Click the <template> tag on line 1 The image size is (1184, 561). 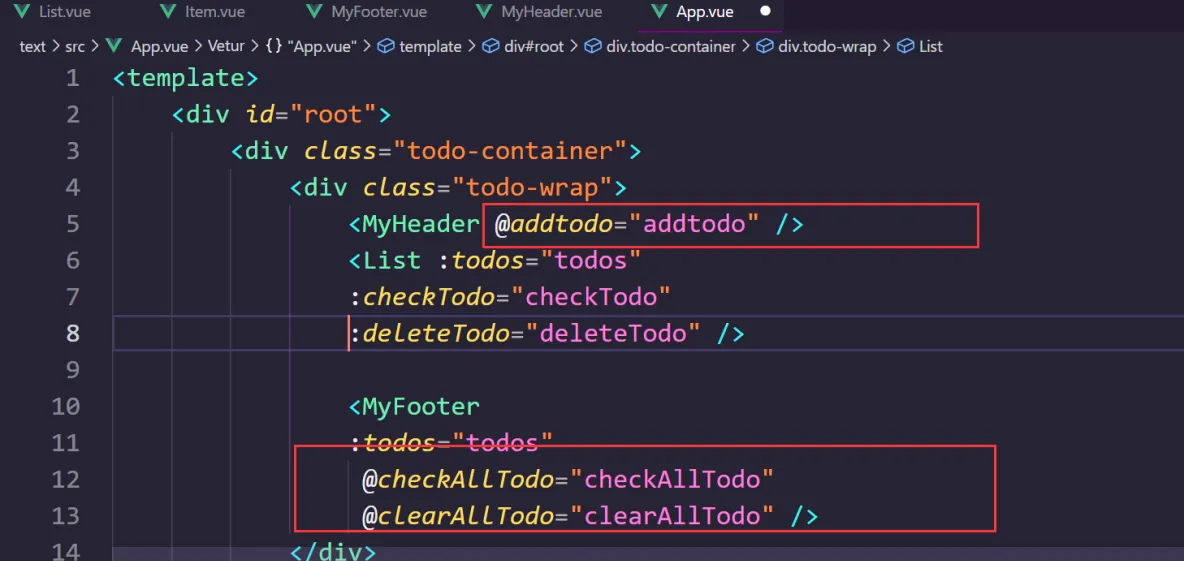[186, 79]
